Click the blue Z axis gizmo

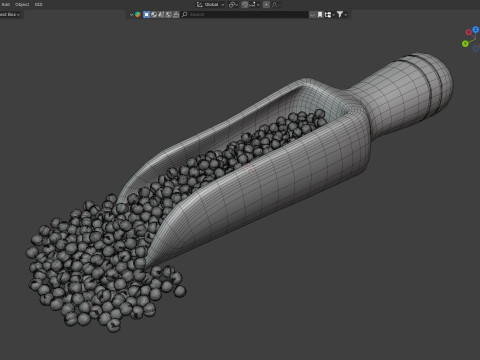(476, 30)
